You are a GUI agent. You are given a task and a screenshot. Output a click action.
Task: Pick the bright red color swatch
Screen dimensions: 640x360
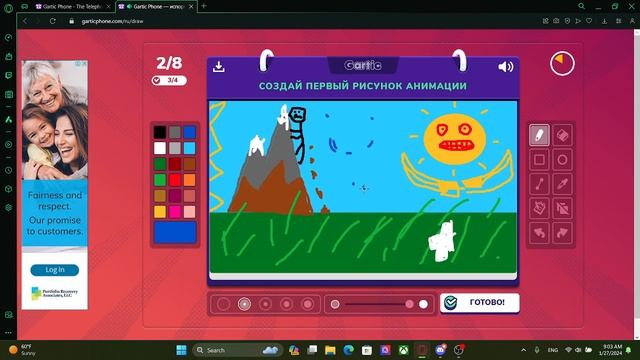(x=175, y=180)
